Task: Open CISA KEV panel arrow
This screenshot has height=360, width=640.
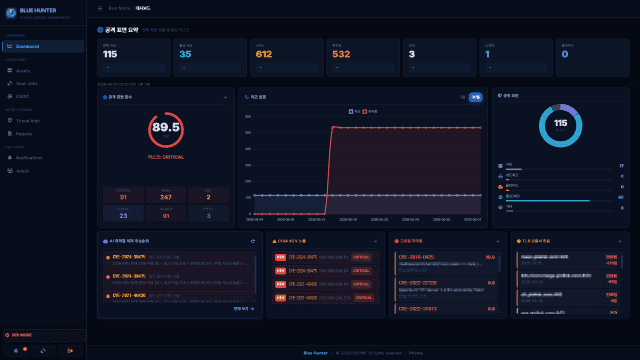Action: tap(376, 241)
